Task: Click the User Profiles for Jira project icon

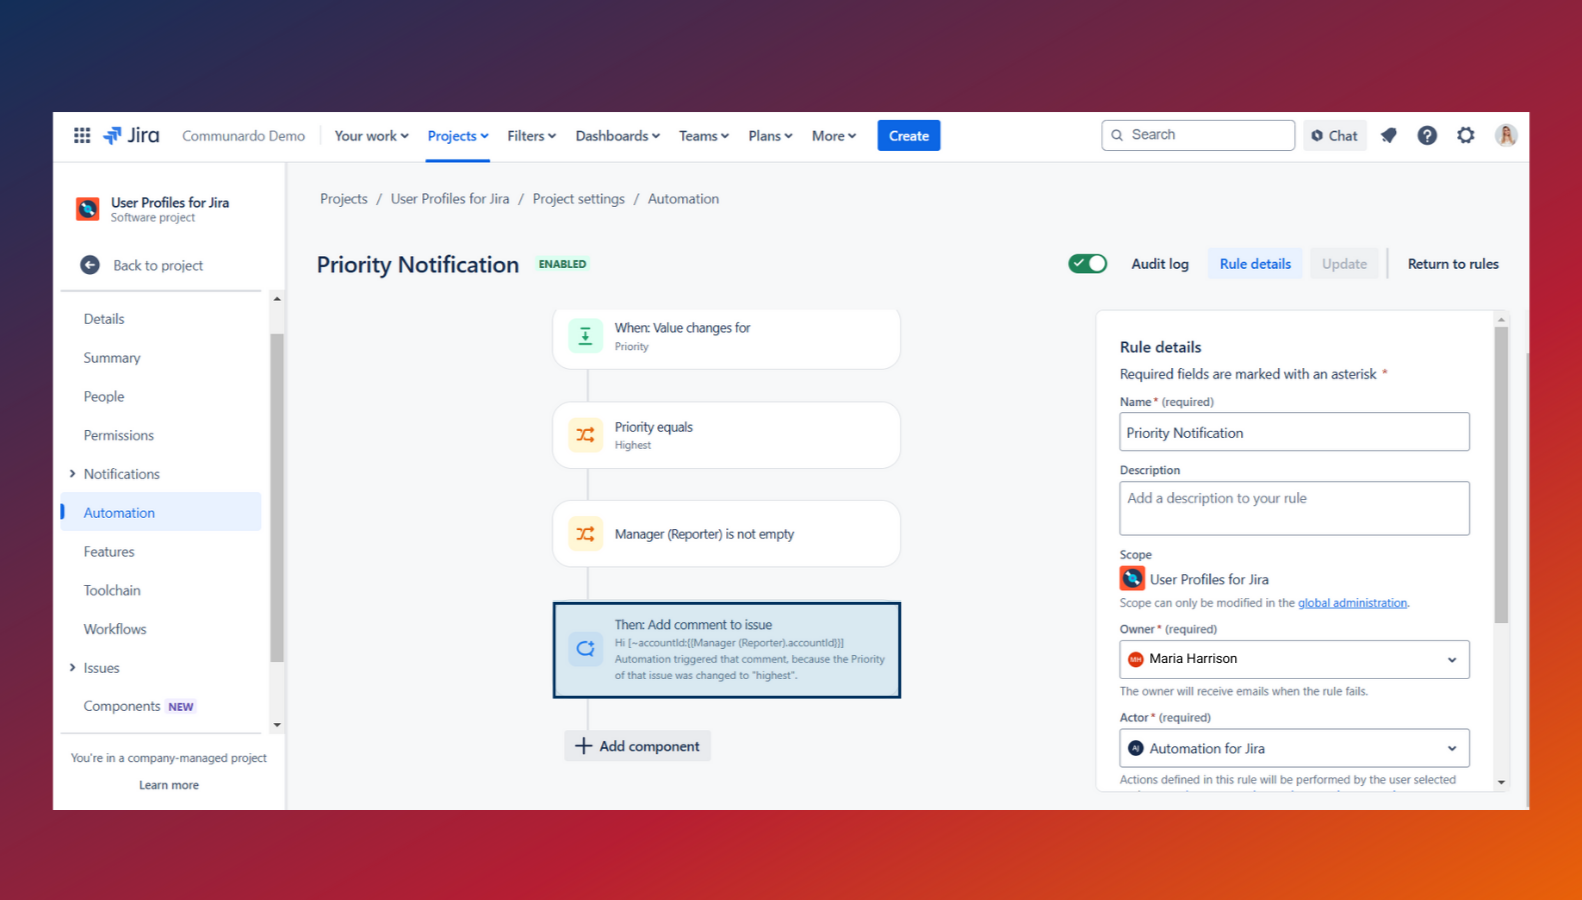Action: [x=88, y=208]
